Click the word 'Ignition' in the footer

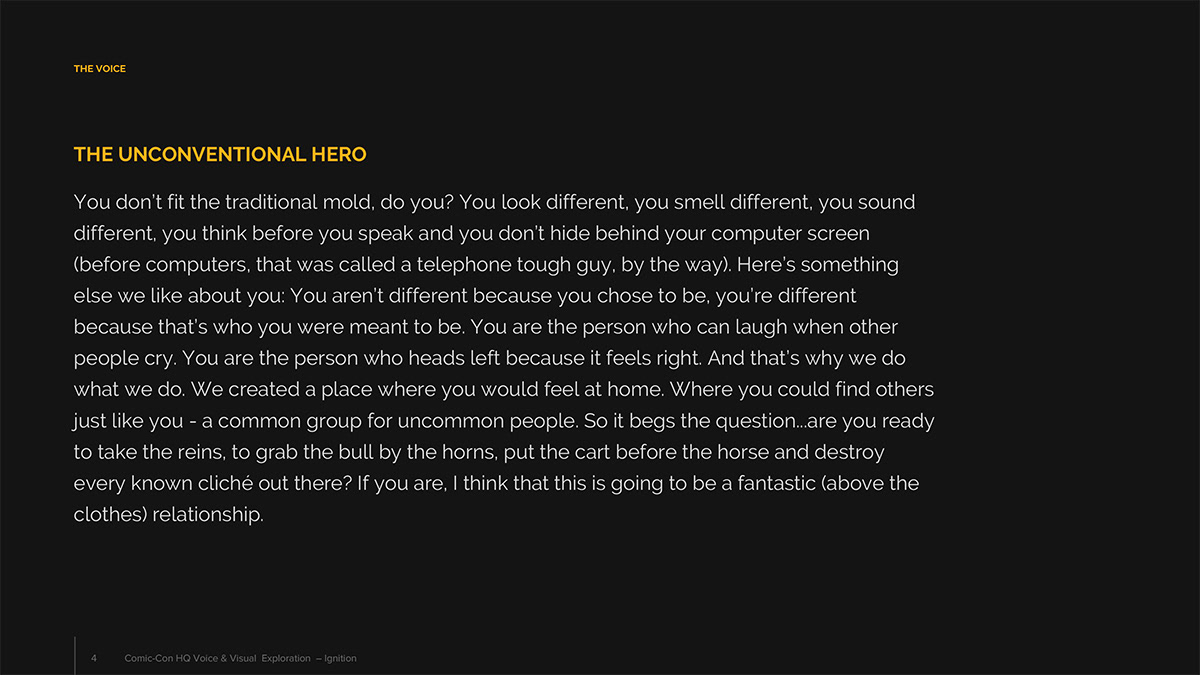[x=340, y=658]
